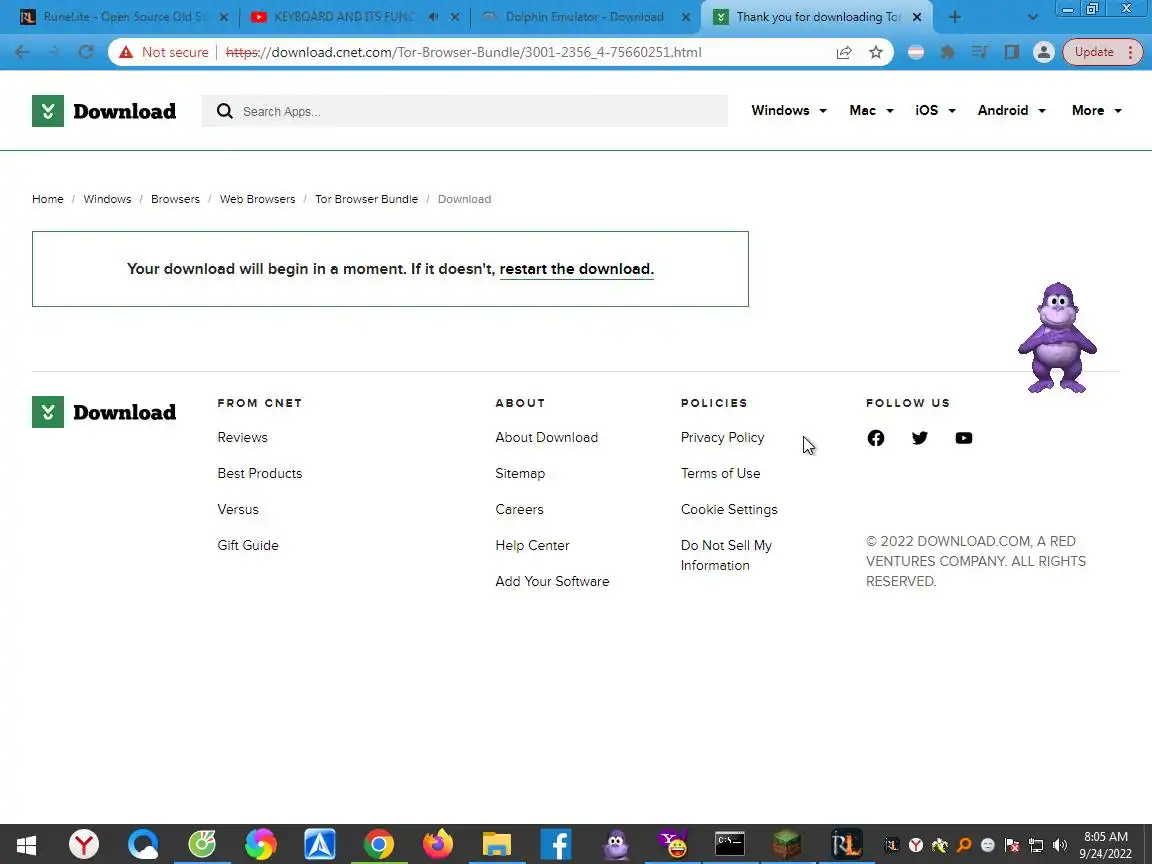Open the Privacy Policy link
Image resolution: width=1152 pixels, height=864 pixels.
click(722, 437)
